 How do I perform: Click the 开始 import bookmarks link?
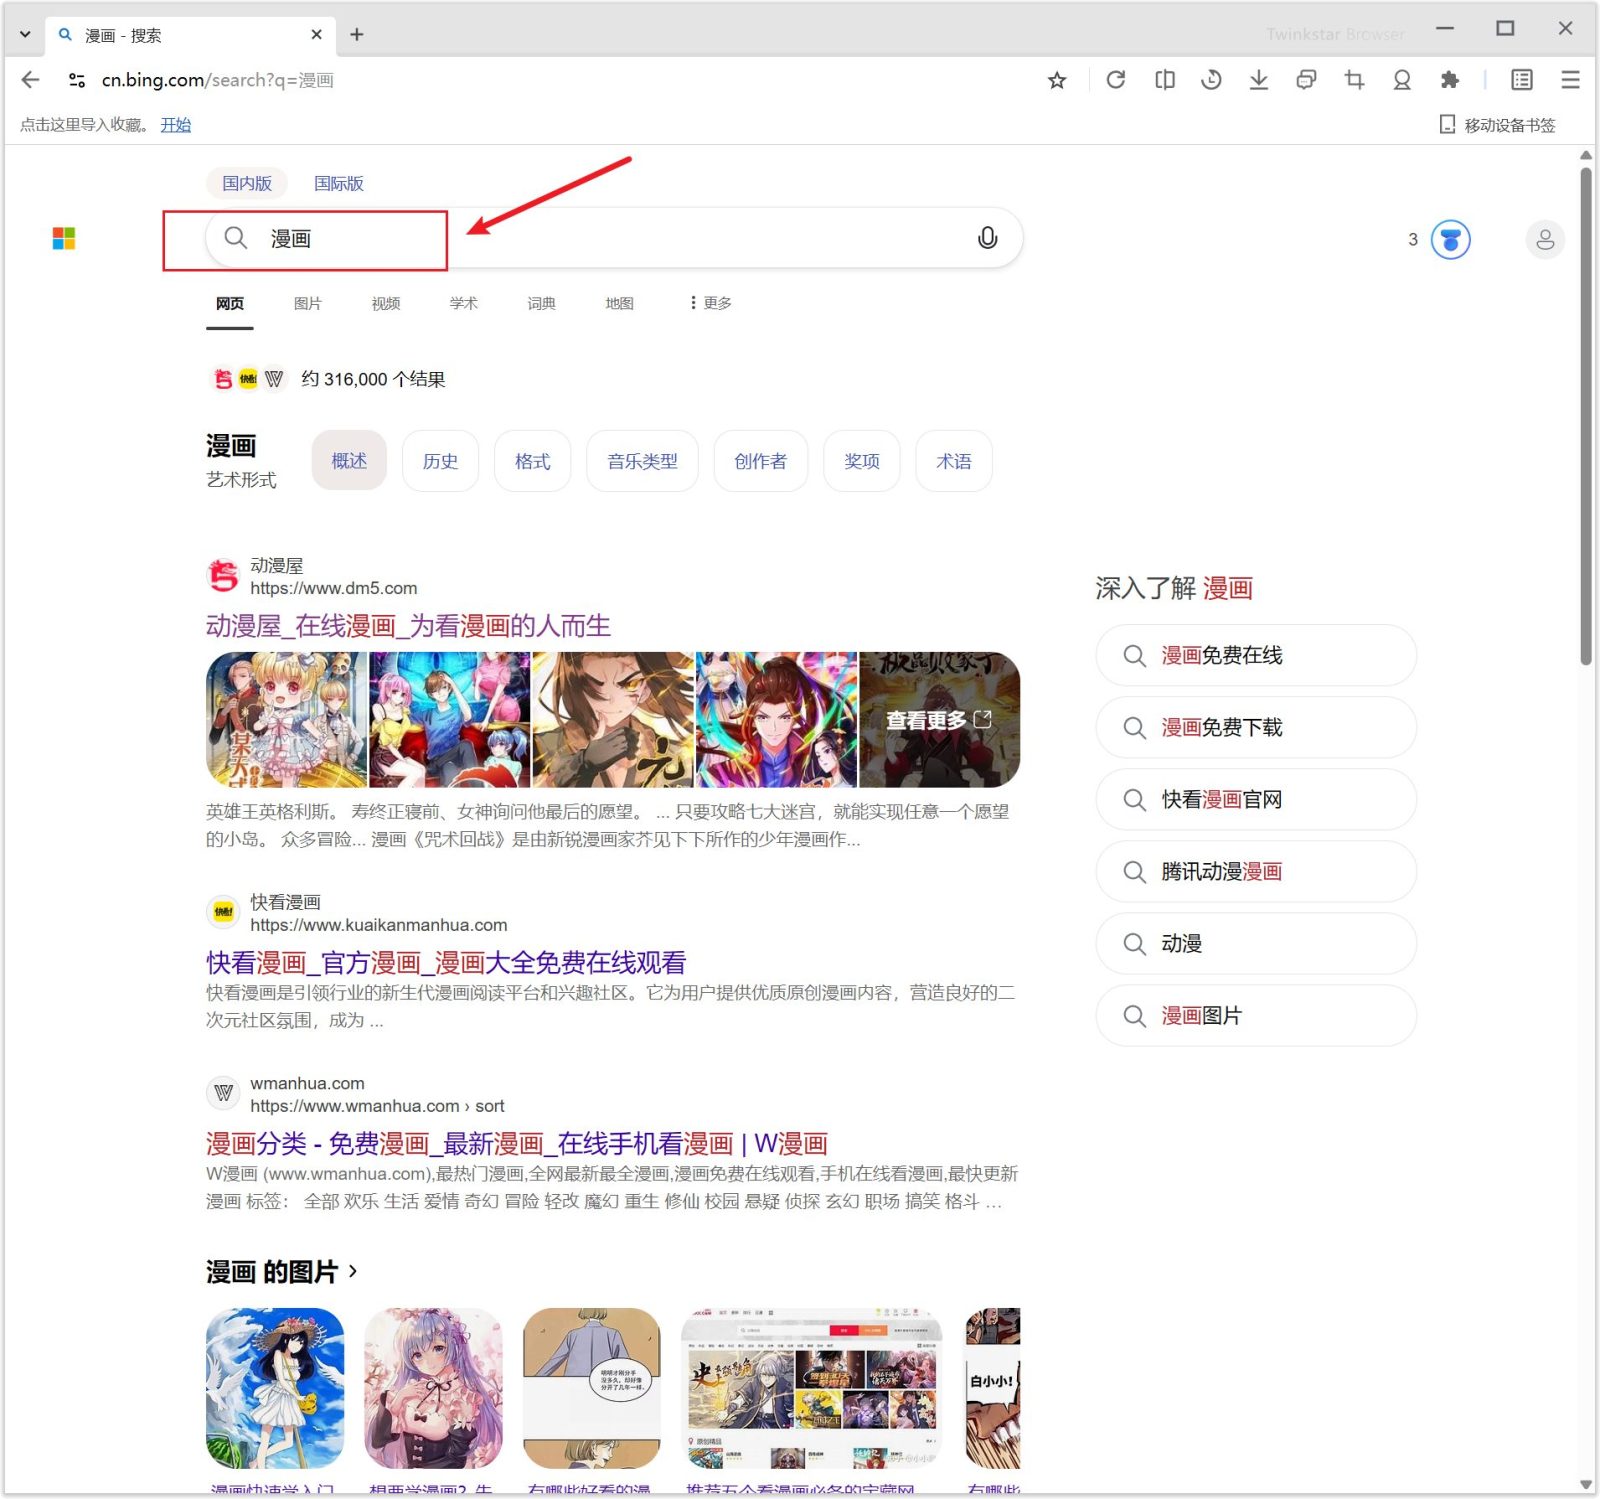(x=176, y=125)
